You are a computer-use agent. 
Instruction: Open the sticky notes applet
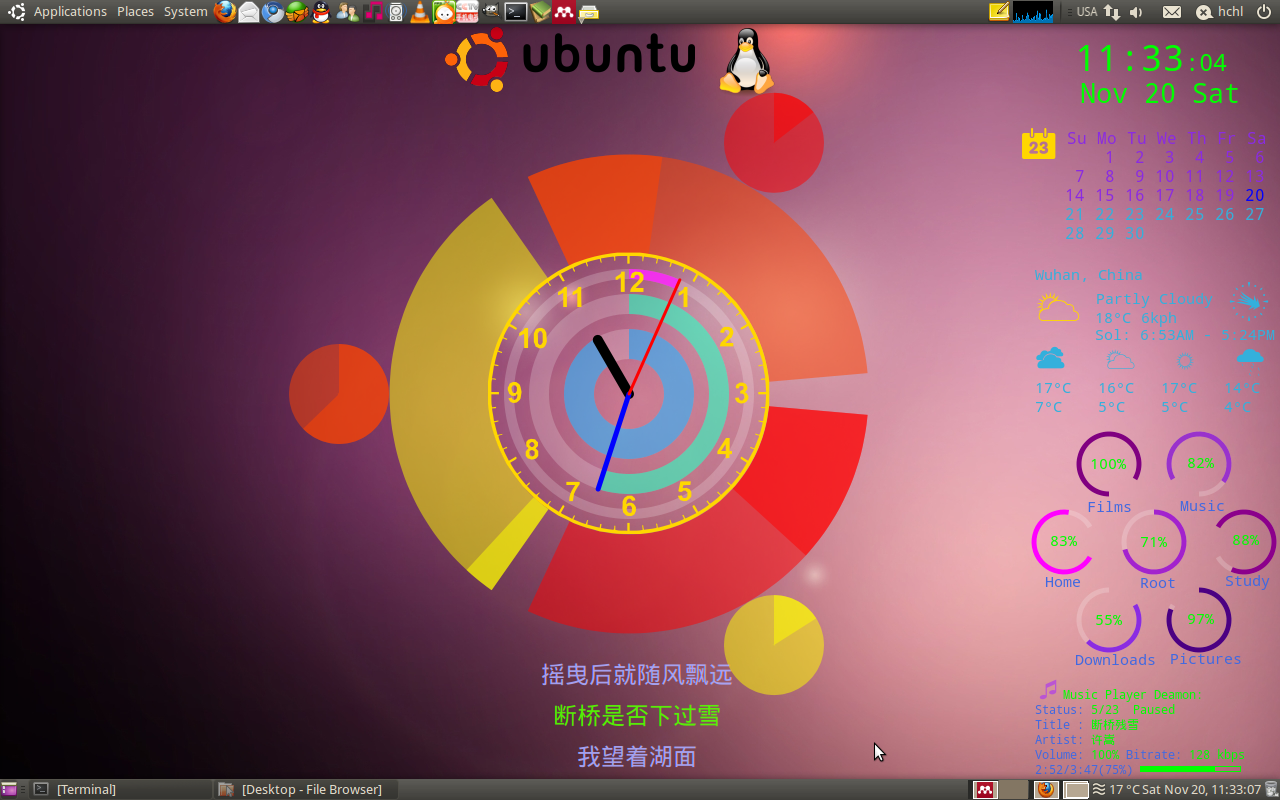coord(999,12)
